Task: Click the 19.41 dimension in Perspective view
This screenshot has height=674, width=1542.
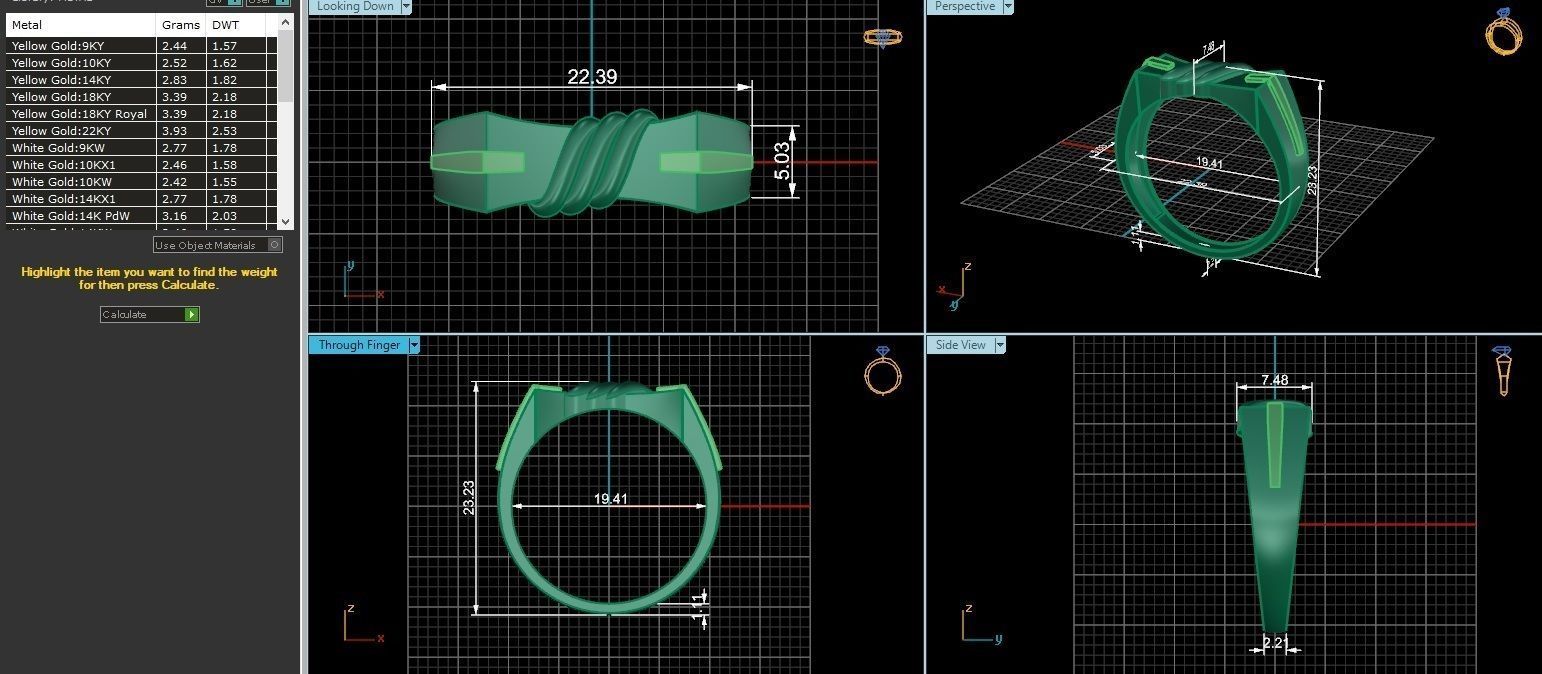Action: (1209, 162)
